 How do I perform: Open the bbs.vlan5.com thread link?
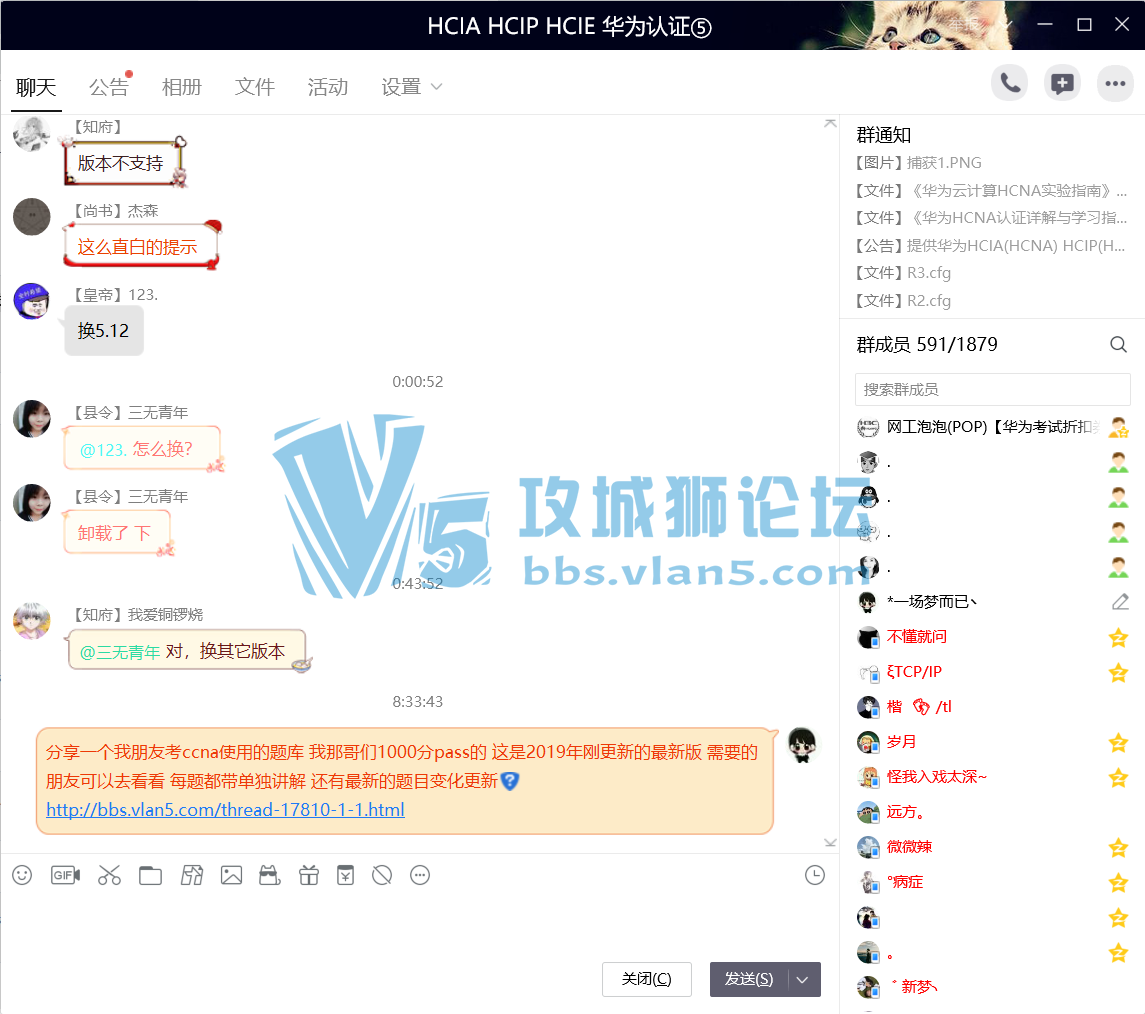tap(225, 810)
